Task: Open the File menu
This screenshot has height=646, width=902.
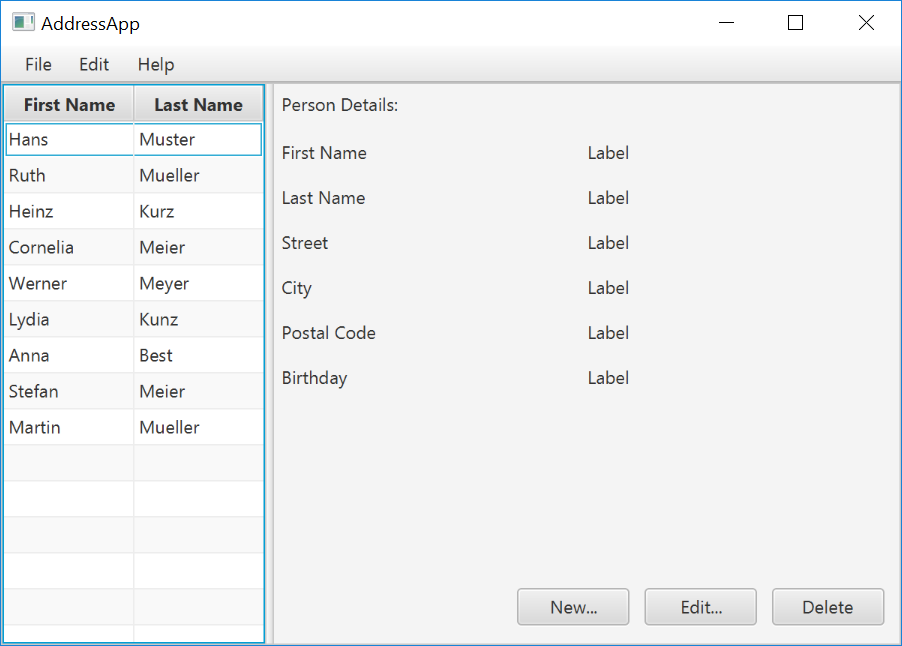Action: pyautogui.click(x=39, y=65)
